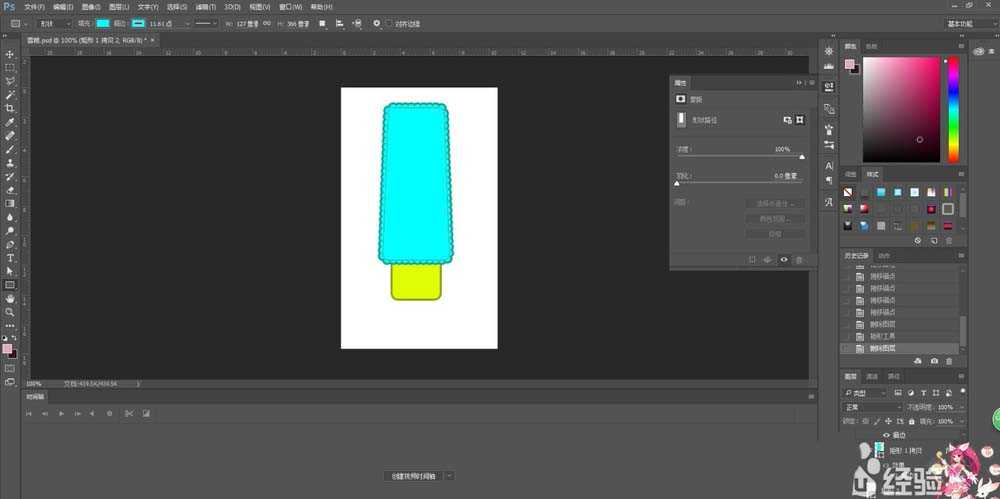Choose the Hand tool
Image resolution: width=1000 pixels, height=499 pixels.
click(x=10, y=298)
